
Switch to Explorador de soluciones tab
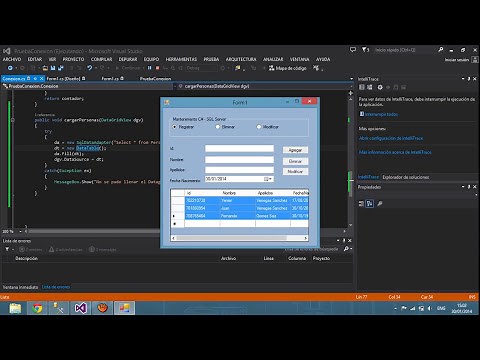click(x=406, y=177)
